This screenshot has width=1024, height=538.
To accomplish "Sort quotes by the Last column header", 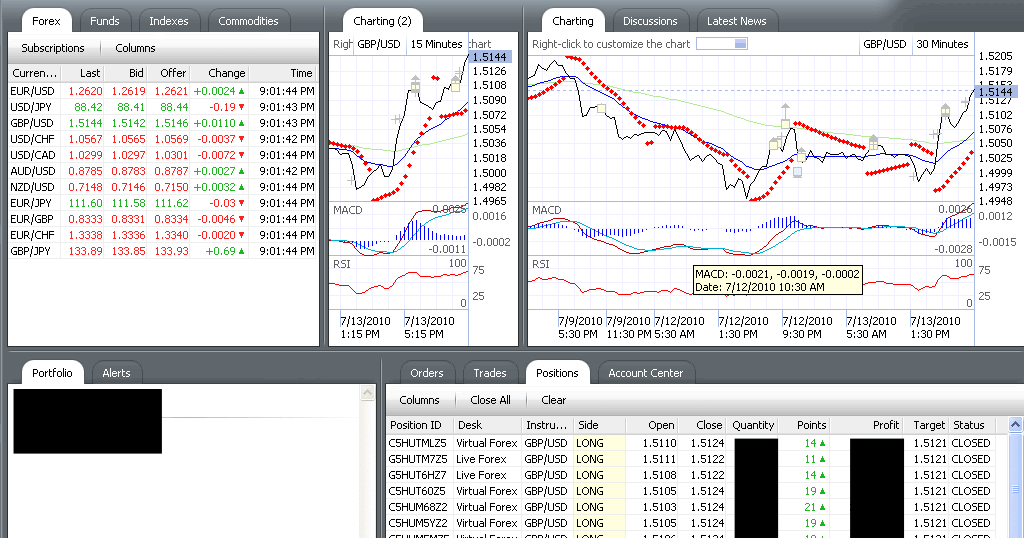I will click(x=83, y=73).
